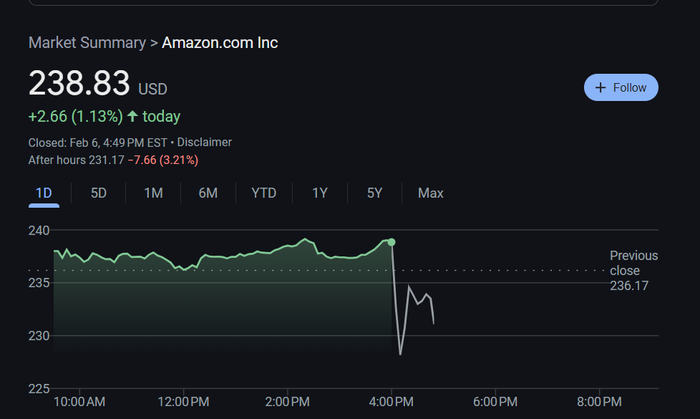
Task: Switch to the 5Y chart tab
Action: (x=375, y=193)
